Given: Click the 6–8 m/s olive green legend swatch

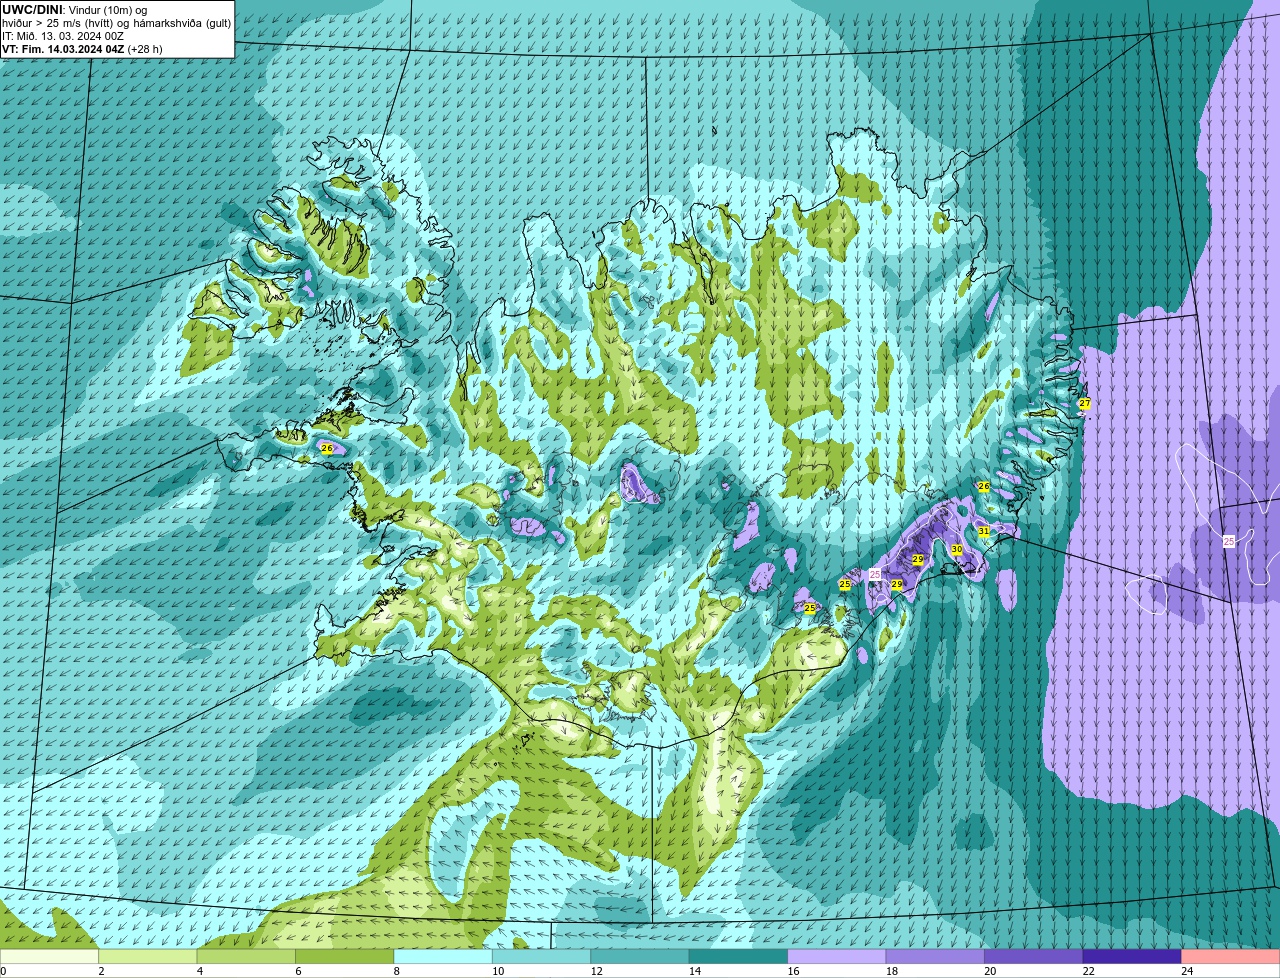Looking at the screenshot, I should click(345, 956).
